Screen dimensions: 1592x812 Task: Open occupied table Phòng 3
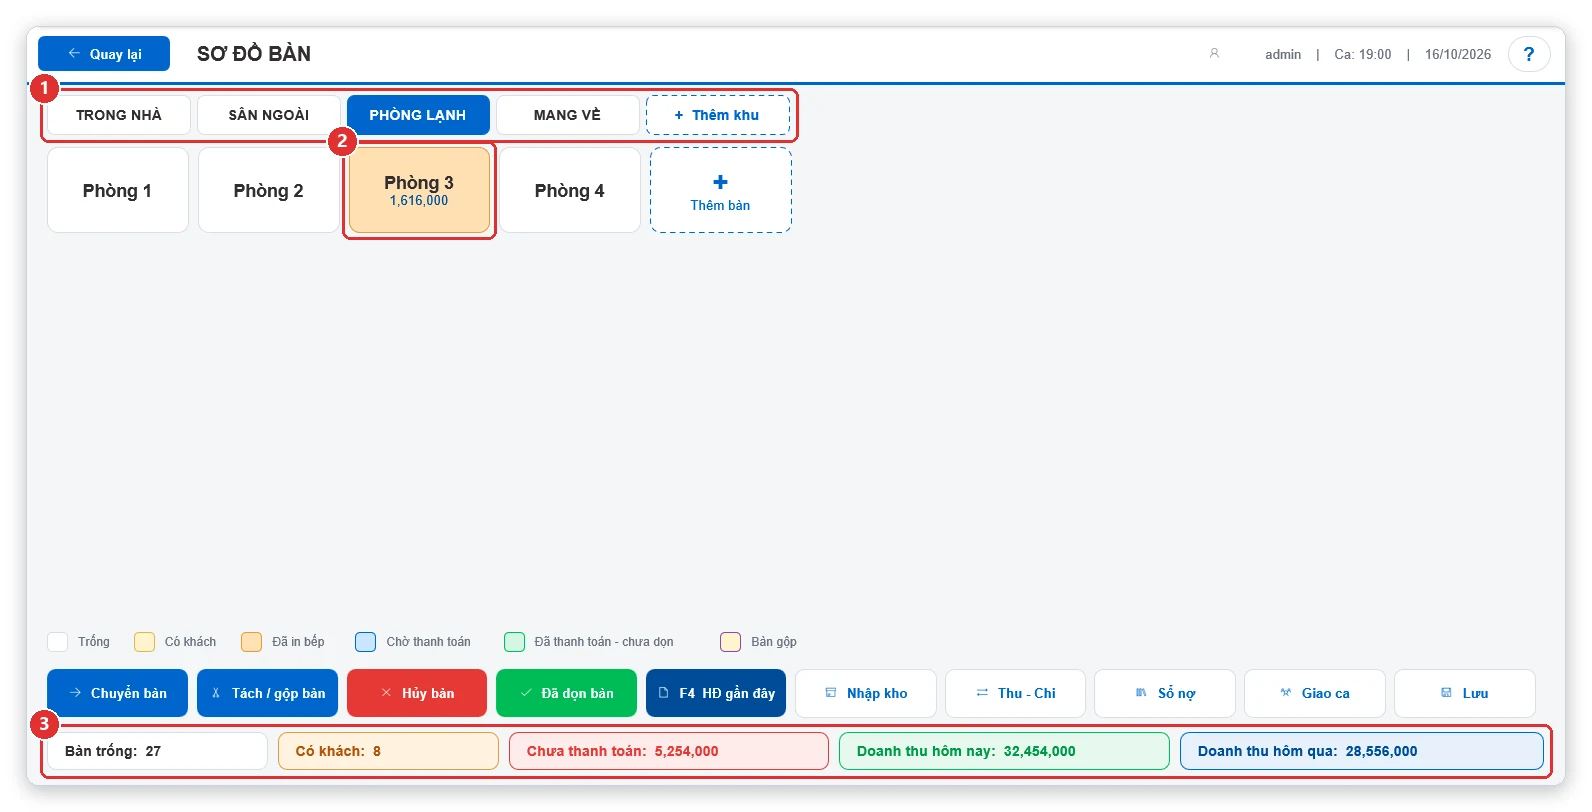(x=419, y=190)
